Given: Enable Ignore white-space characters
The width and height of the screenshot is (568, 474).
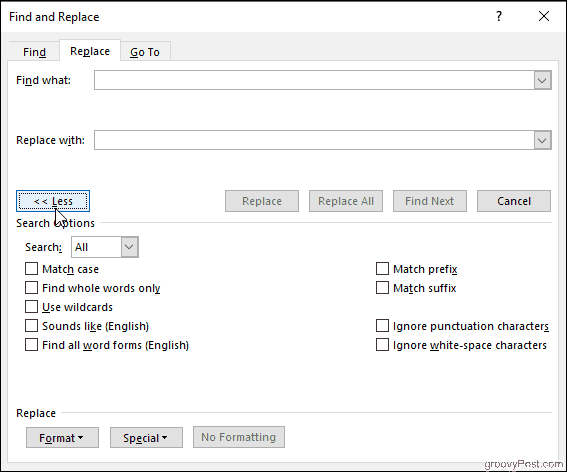Looking at the screenshot, I should [x=382, y=345].
